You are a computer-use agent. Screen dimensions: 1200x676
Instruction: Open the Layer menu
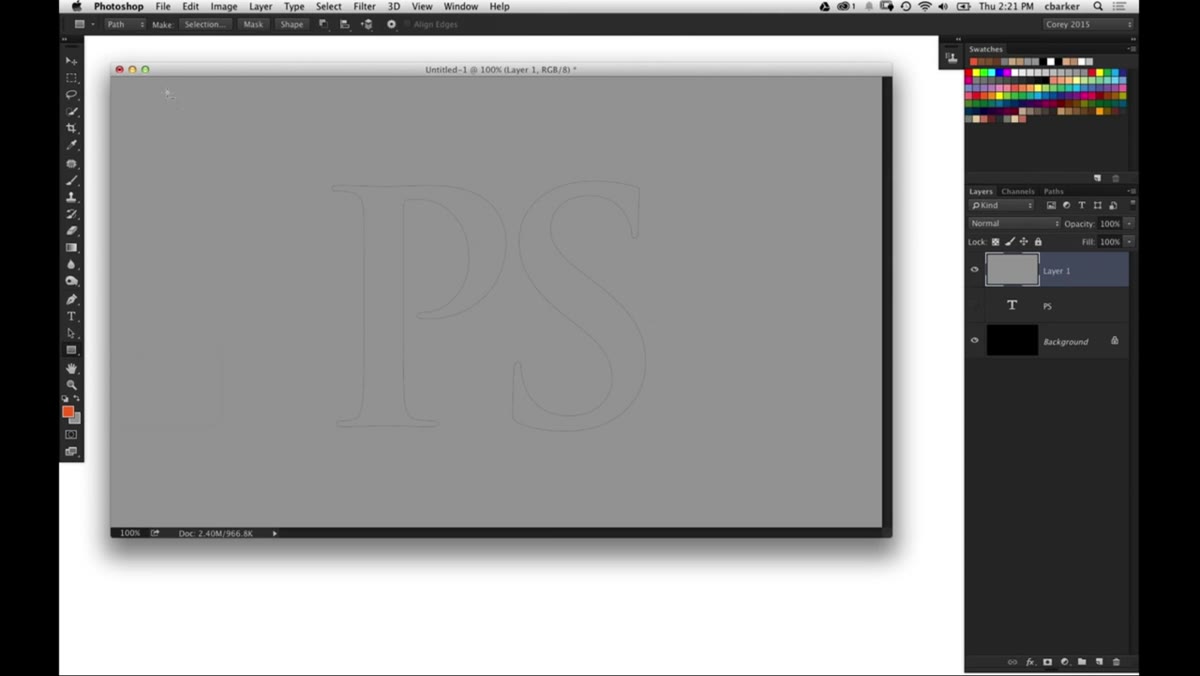click(260, 6)
